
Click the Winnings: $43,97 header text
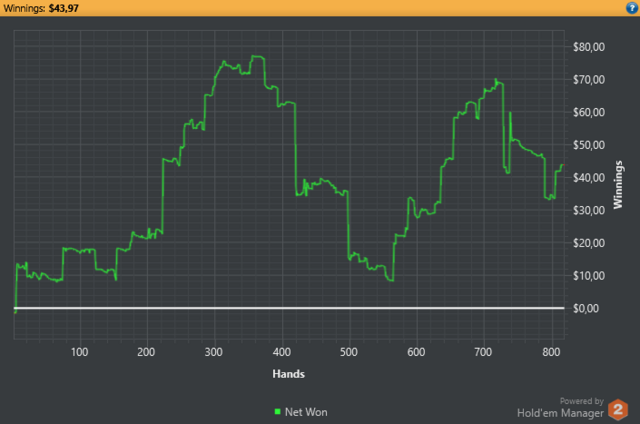point(41,8)
